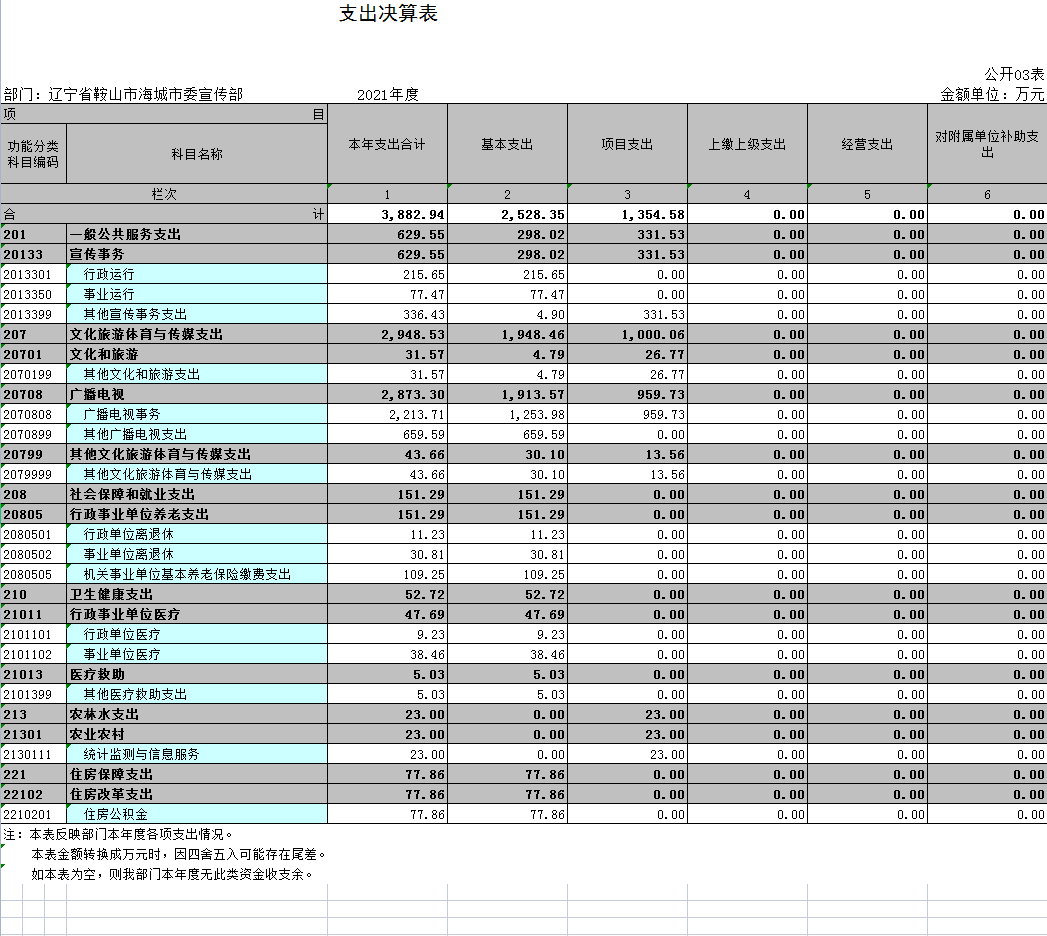Click the 其他宣传事务支出 cell
Image resolution: width=1047 pixels, height=936 pixels.
click(x=197, y=314)
